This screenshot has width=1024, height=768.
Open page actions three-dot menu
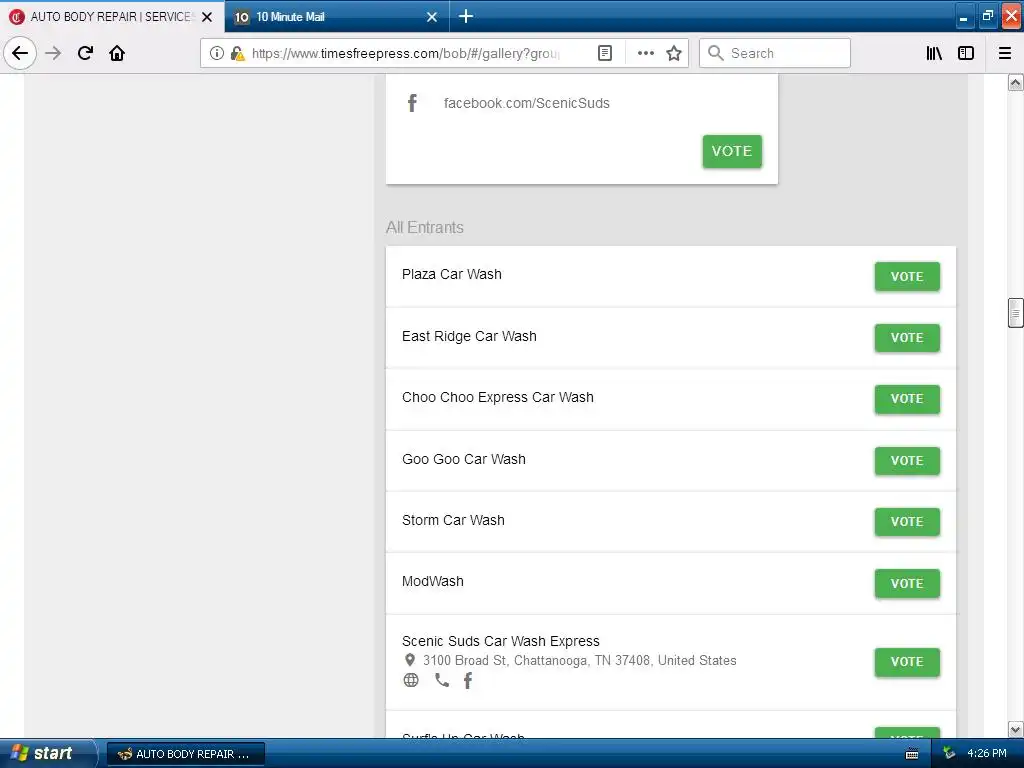[x=645, y=53]
